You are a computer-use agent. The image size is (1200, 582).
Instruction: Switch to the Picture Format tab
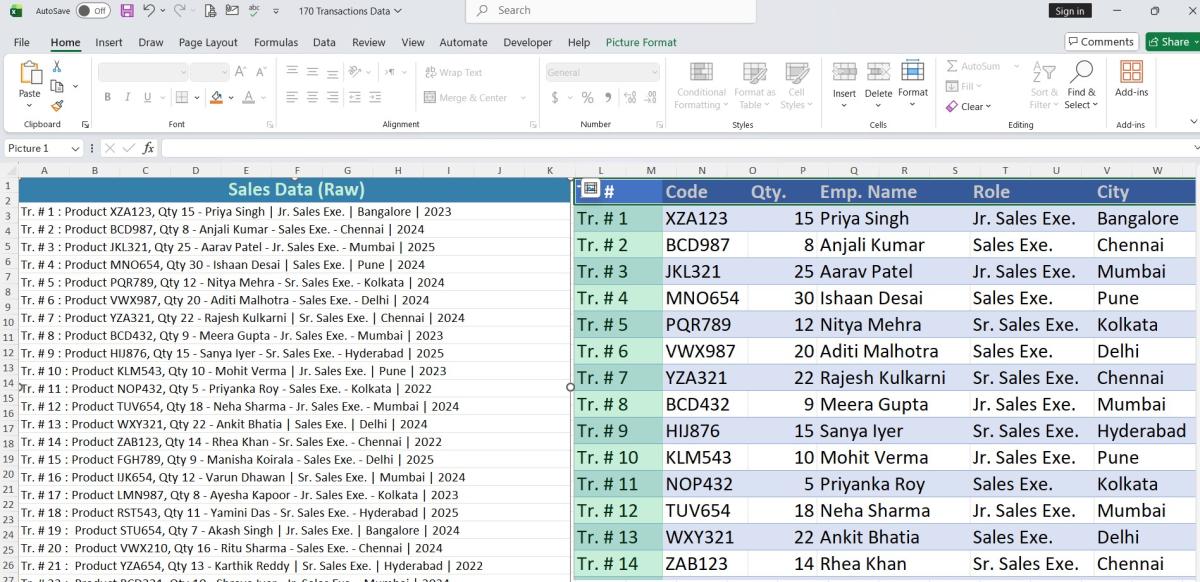[641, 42]
